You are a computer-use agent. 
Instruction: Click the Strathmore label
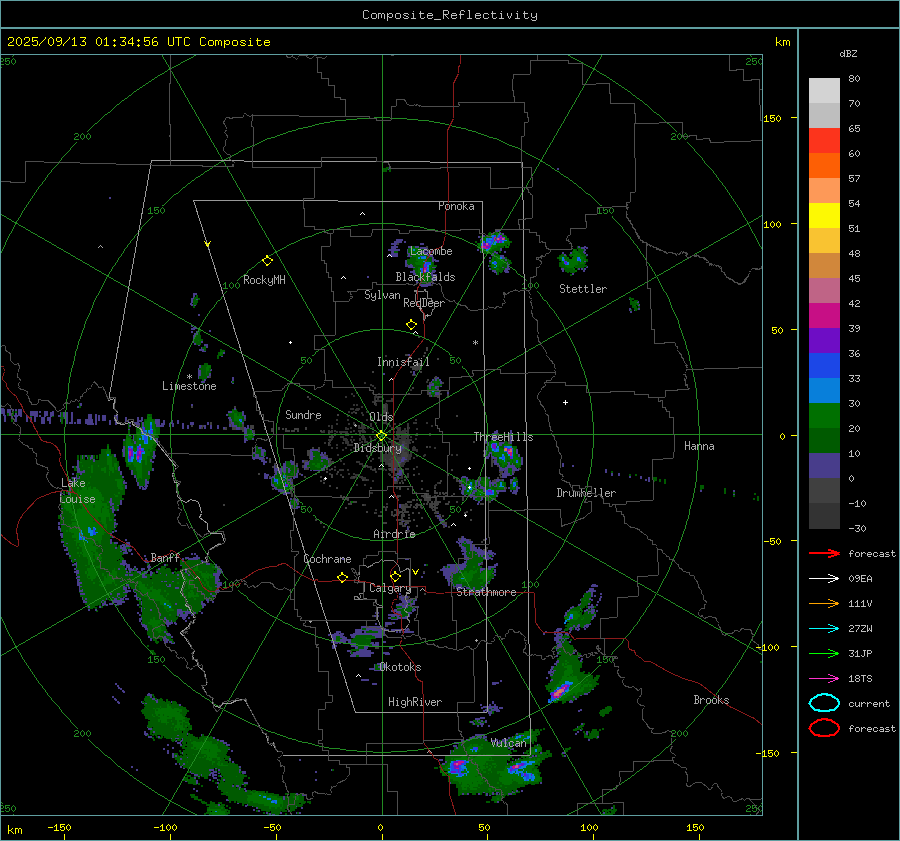486,592
